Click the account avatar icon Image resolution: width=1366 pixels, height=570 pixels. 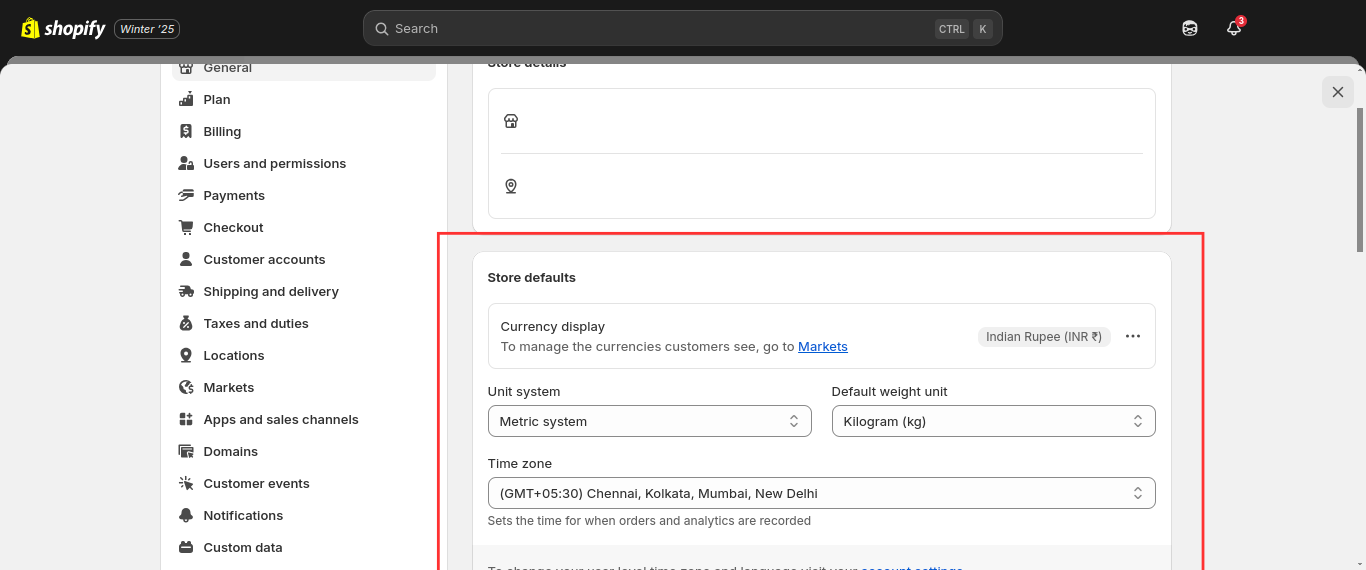(x=1189, y=29)
